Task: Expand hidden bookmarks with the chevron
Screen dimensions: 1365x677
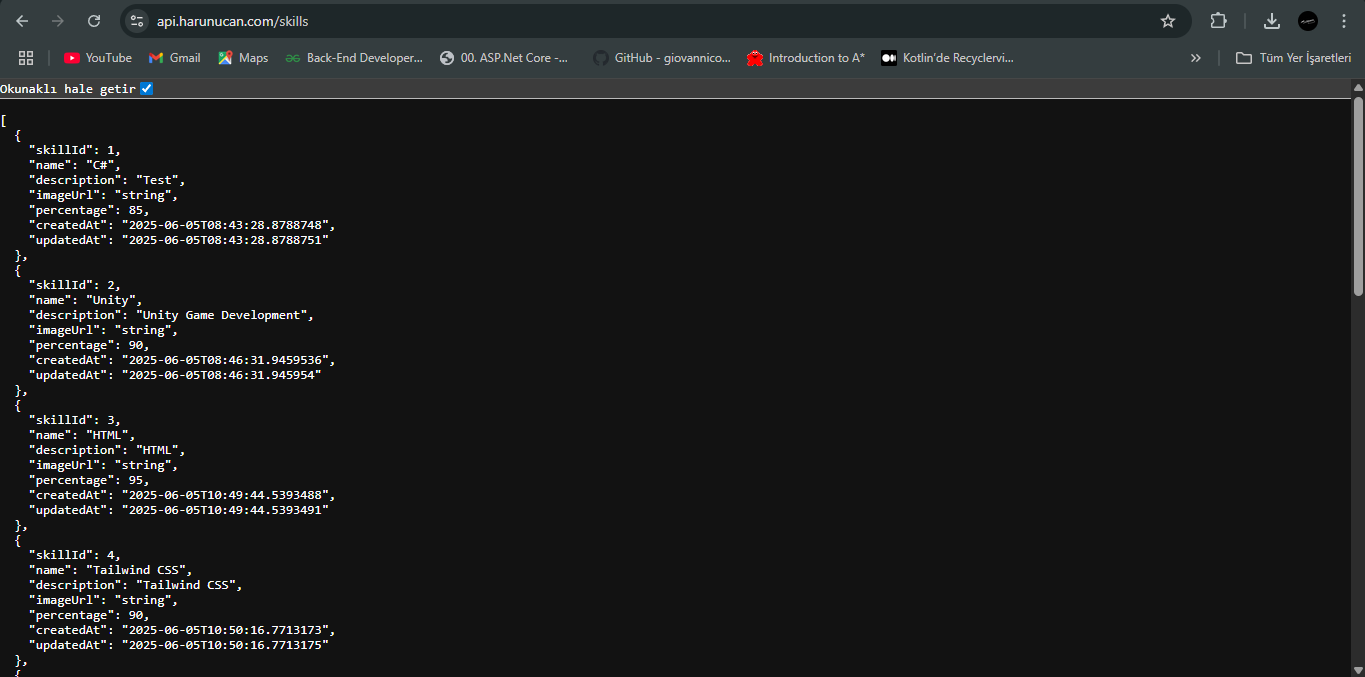Action: [x=1196, y=57]
